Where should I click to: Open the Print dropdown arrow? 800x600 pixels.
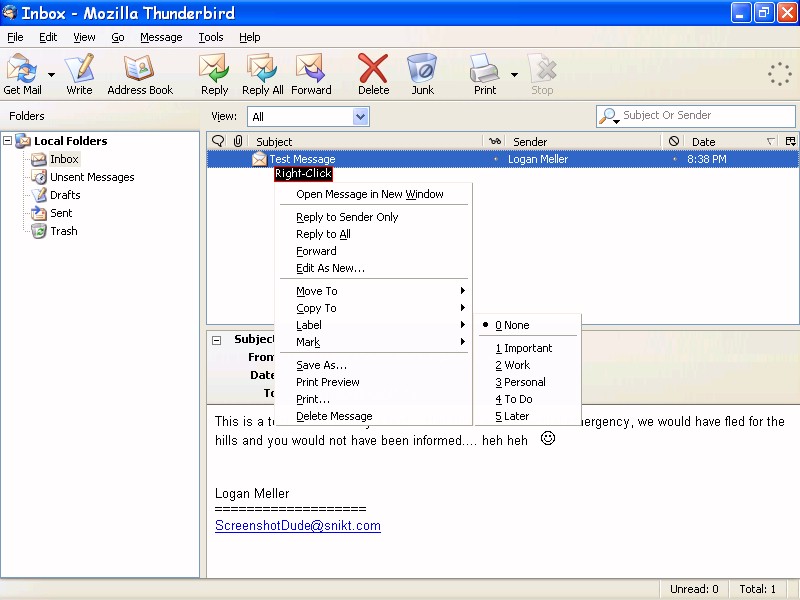[x=514, y=74]
